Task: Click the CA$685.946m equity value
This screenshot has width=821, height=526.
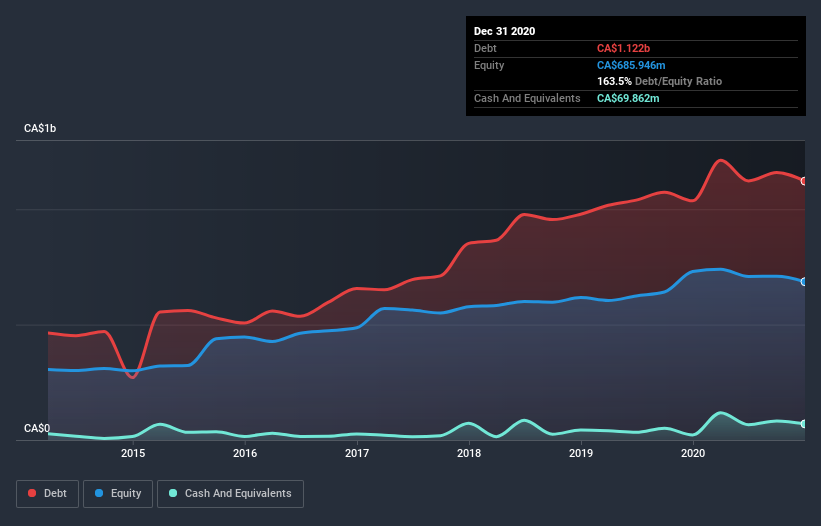Action: (631, 65)
